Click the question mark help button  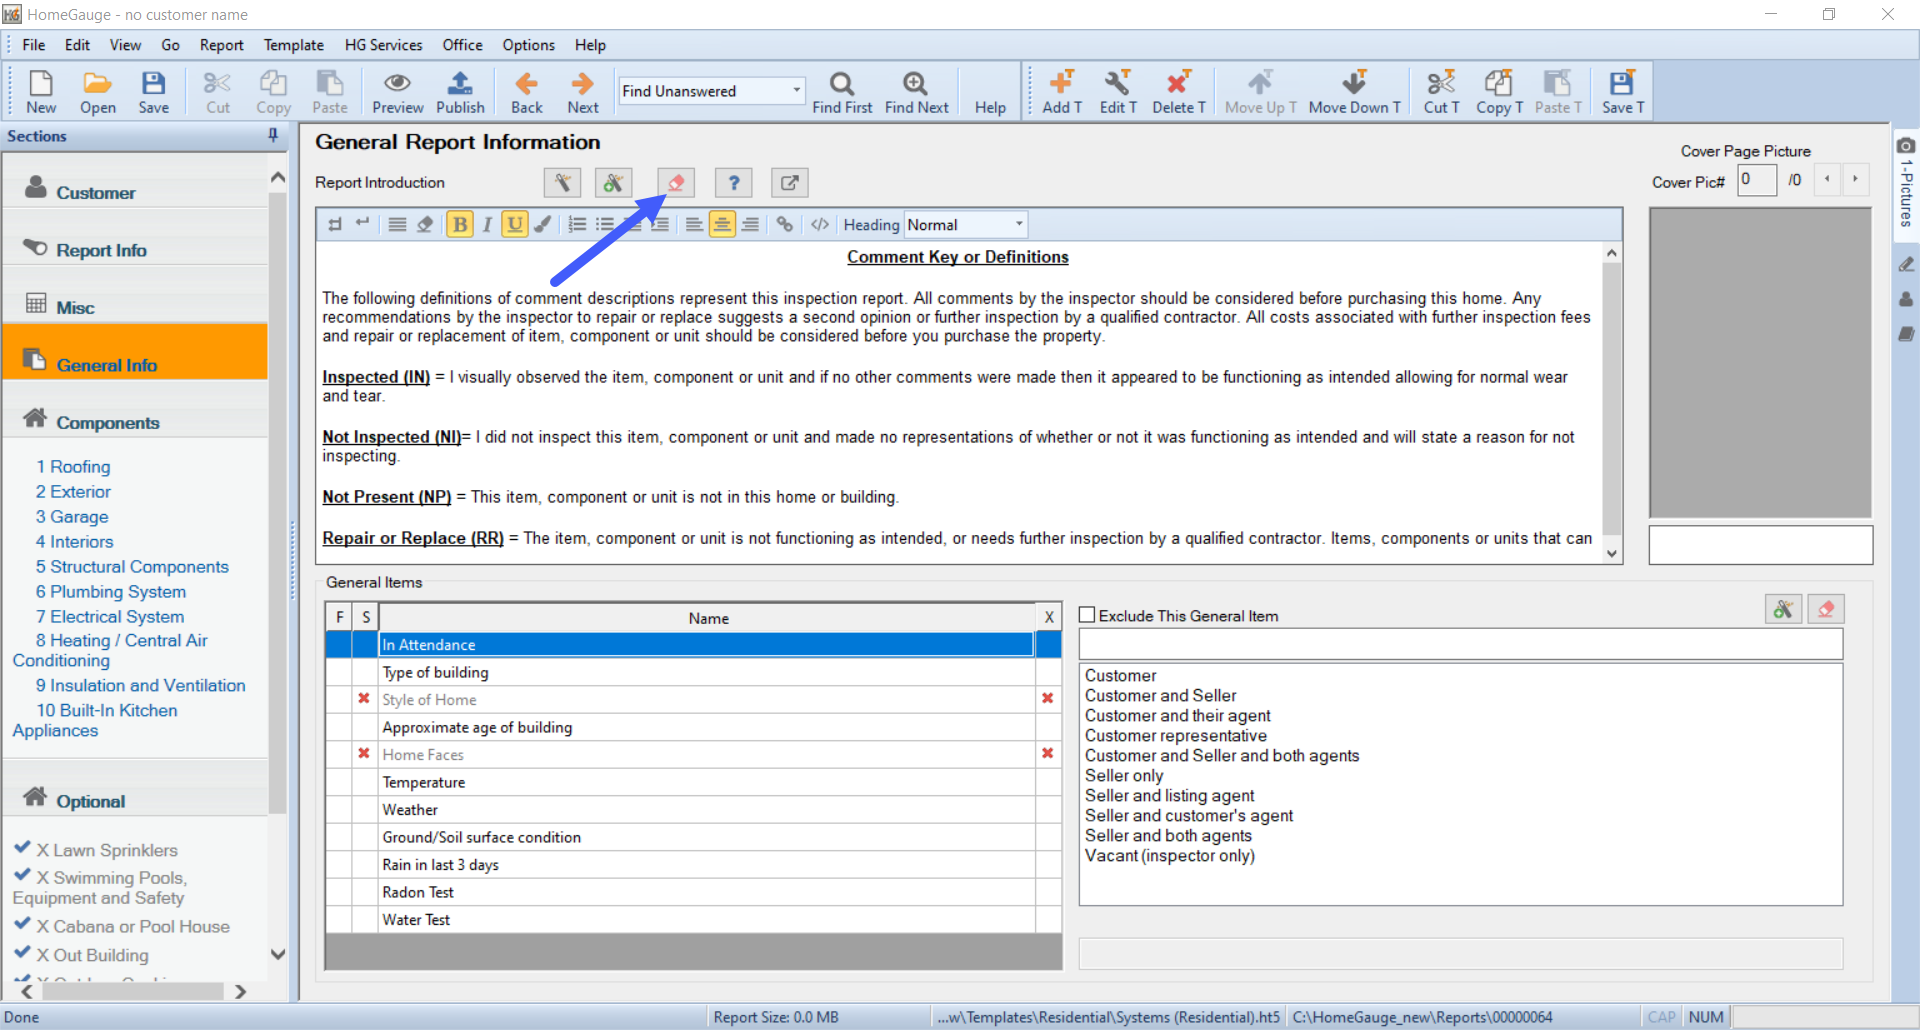tap(733, 183)
